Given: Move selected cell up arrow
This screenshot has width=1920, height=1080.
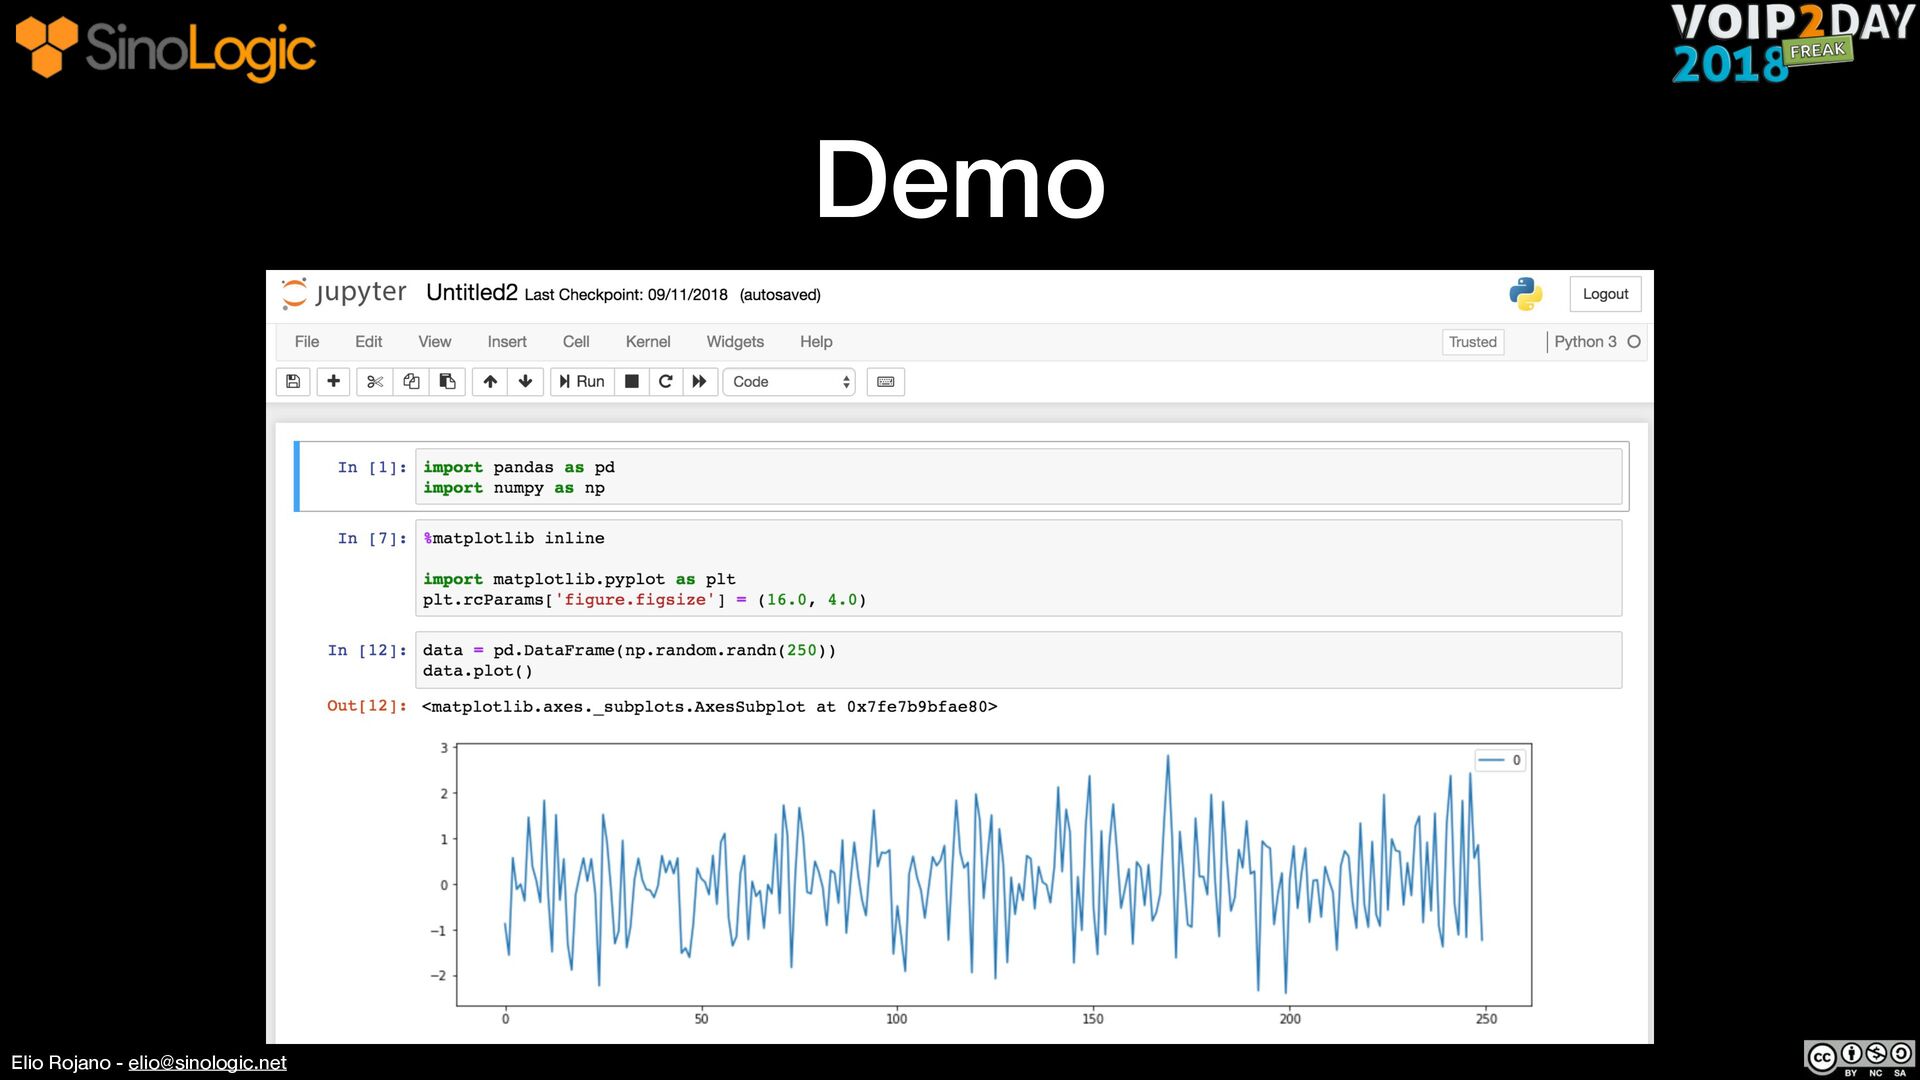Looking at the screenshot, I should click(x=490, y=381).
